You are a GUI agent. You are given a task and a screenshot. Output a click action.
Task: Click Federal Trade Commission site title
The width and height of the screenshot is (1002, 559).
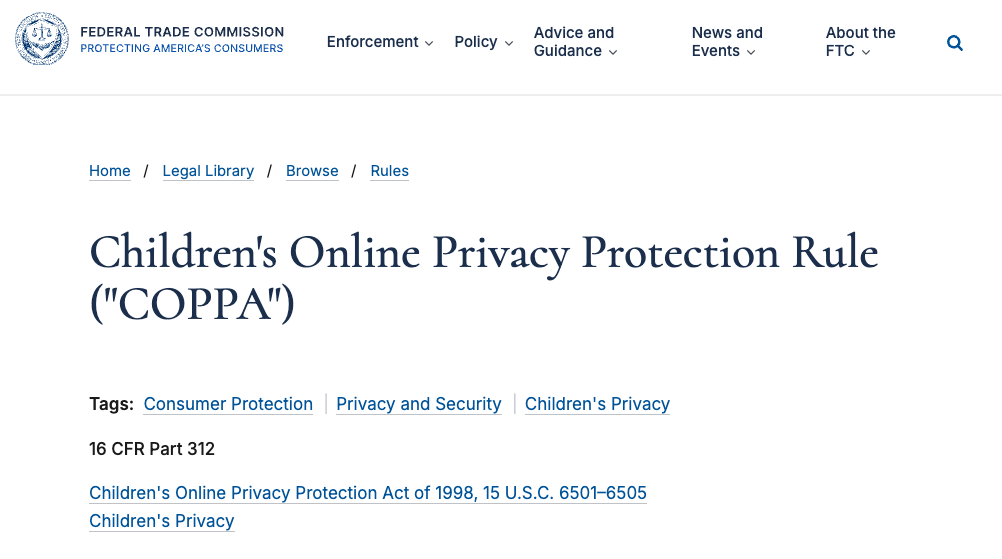182,32
